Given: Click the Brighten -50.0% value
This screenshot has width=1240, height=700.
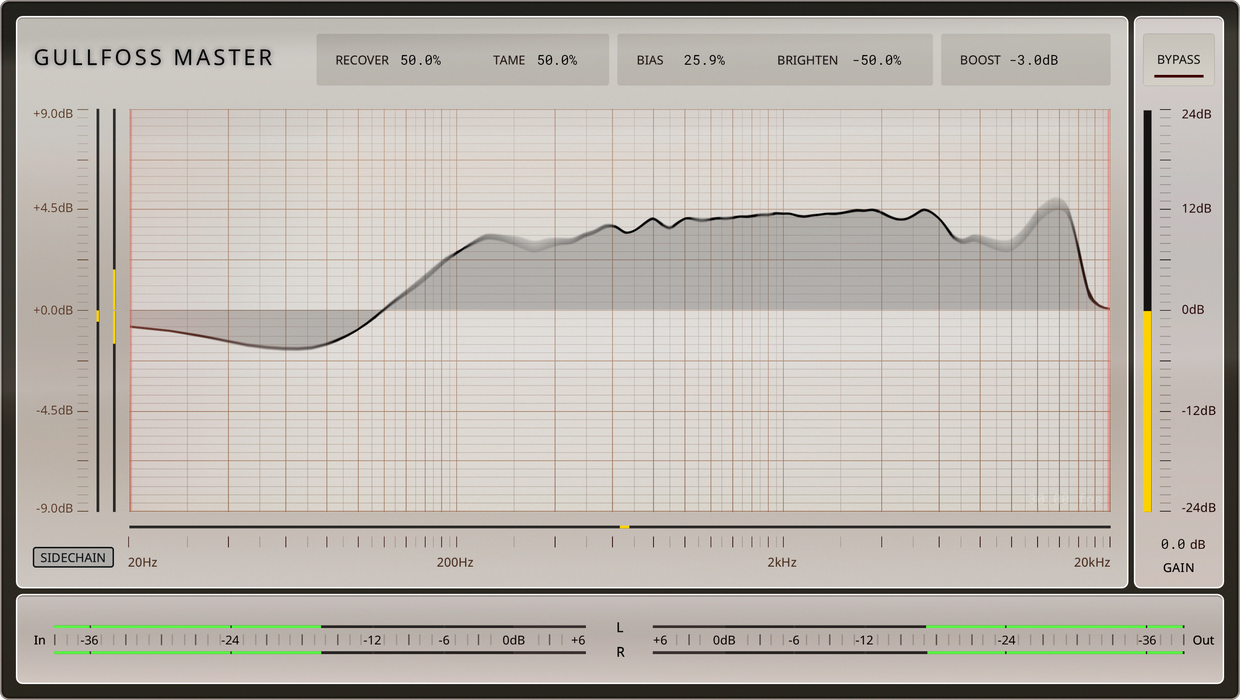Looking at the screenshot, I should pyautogui.click(x=876, y=60).
